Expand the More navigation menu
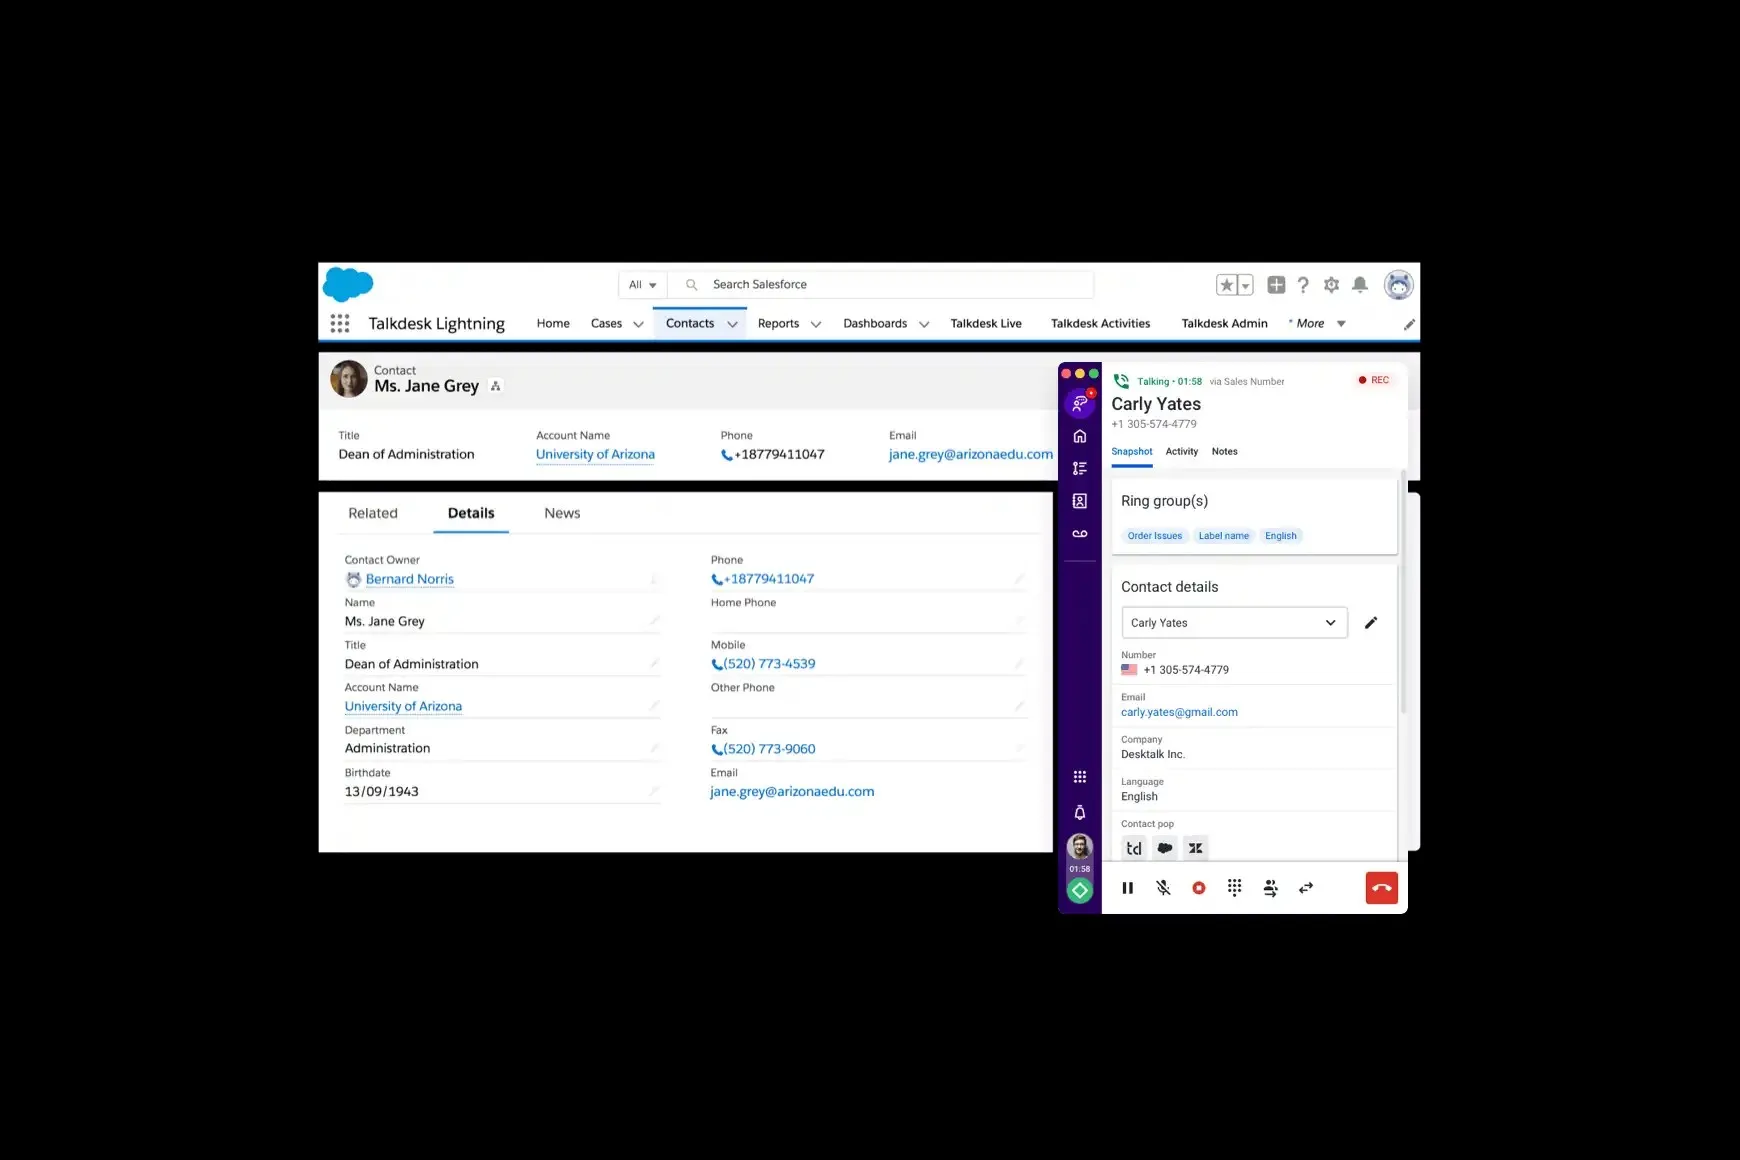This screenshot has height=1160, width=1740. pyautogui.click(x=1318, y=323)
